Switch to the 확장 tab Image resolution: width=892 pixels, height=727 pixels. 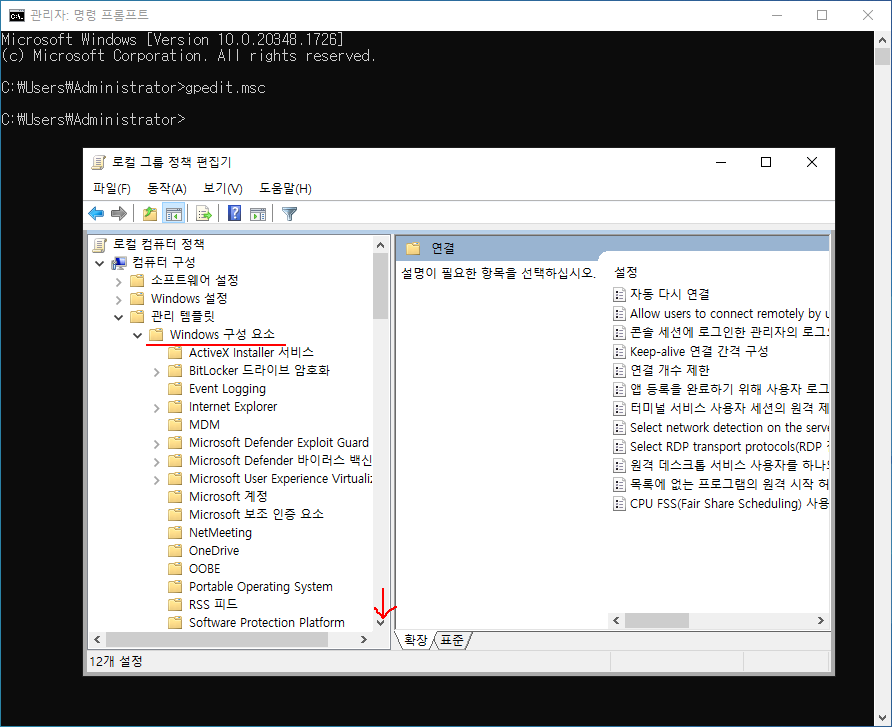[x=415, y=641]
